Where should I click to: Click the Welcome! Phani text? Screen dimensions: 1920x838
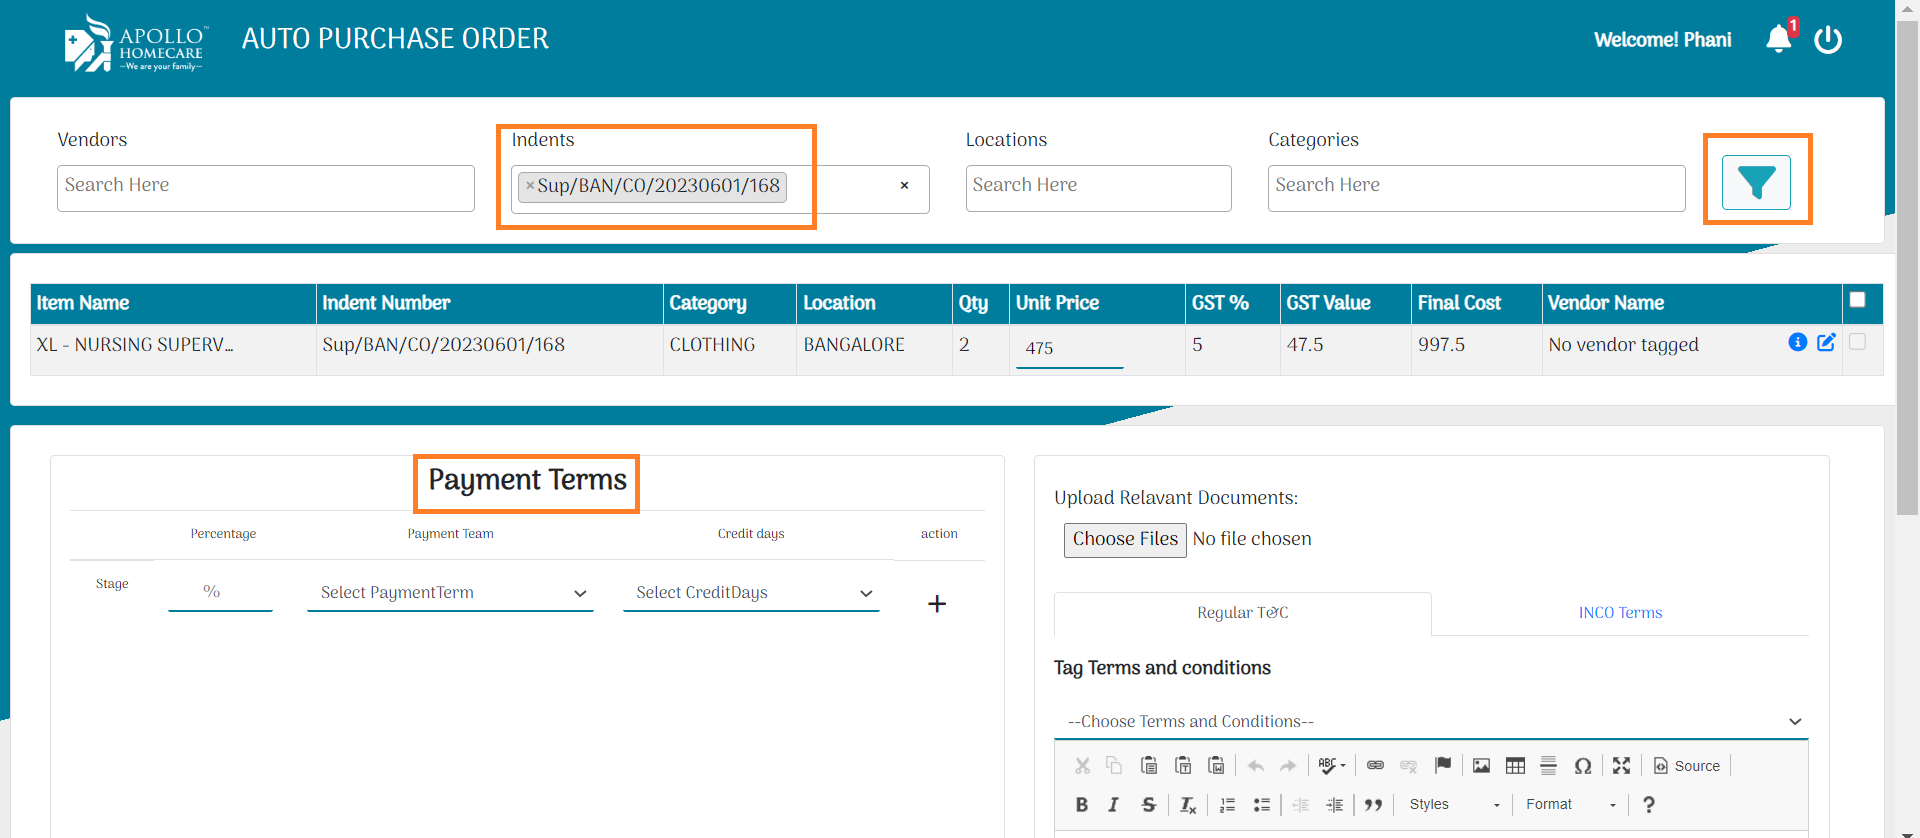tap(1662, 40)
